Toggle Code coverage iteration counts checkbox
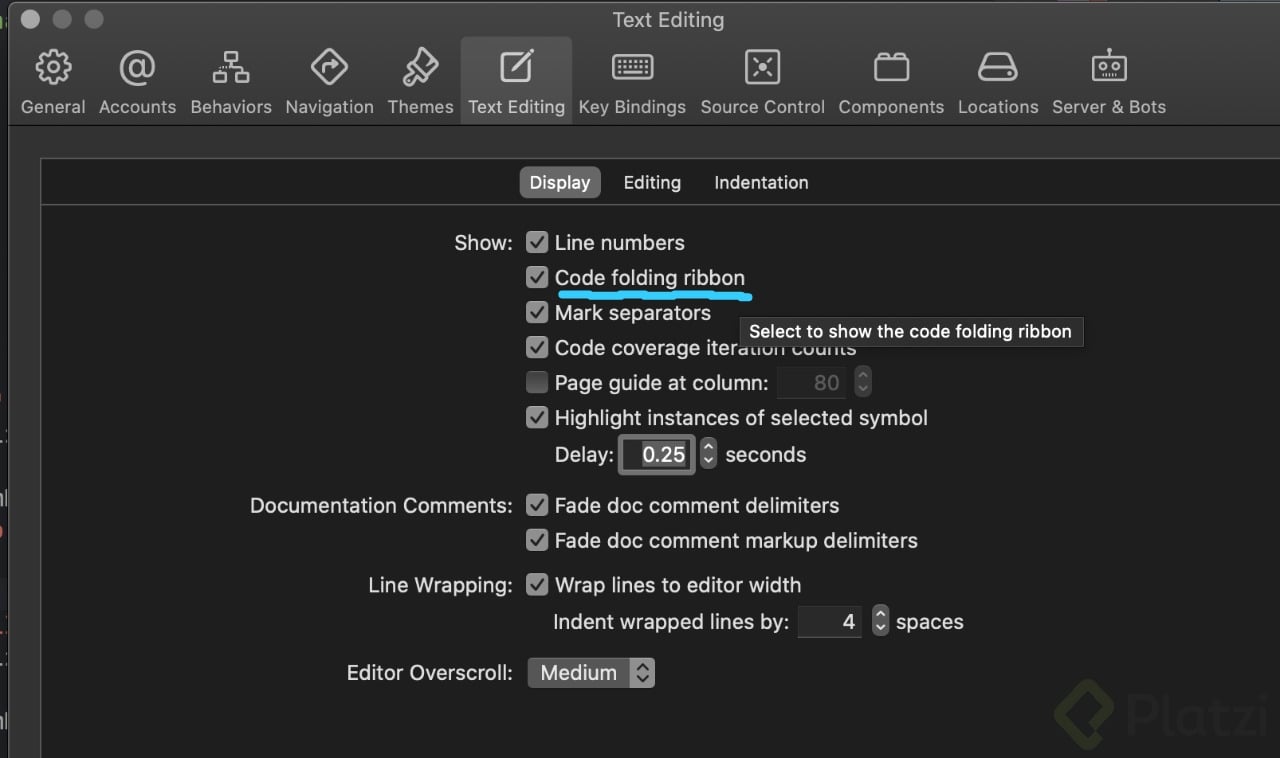 click(537, 347)
